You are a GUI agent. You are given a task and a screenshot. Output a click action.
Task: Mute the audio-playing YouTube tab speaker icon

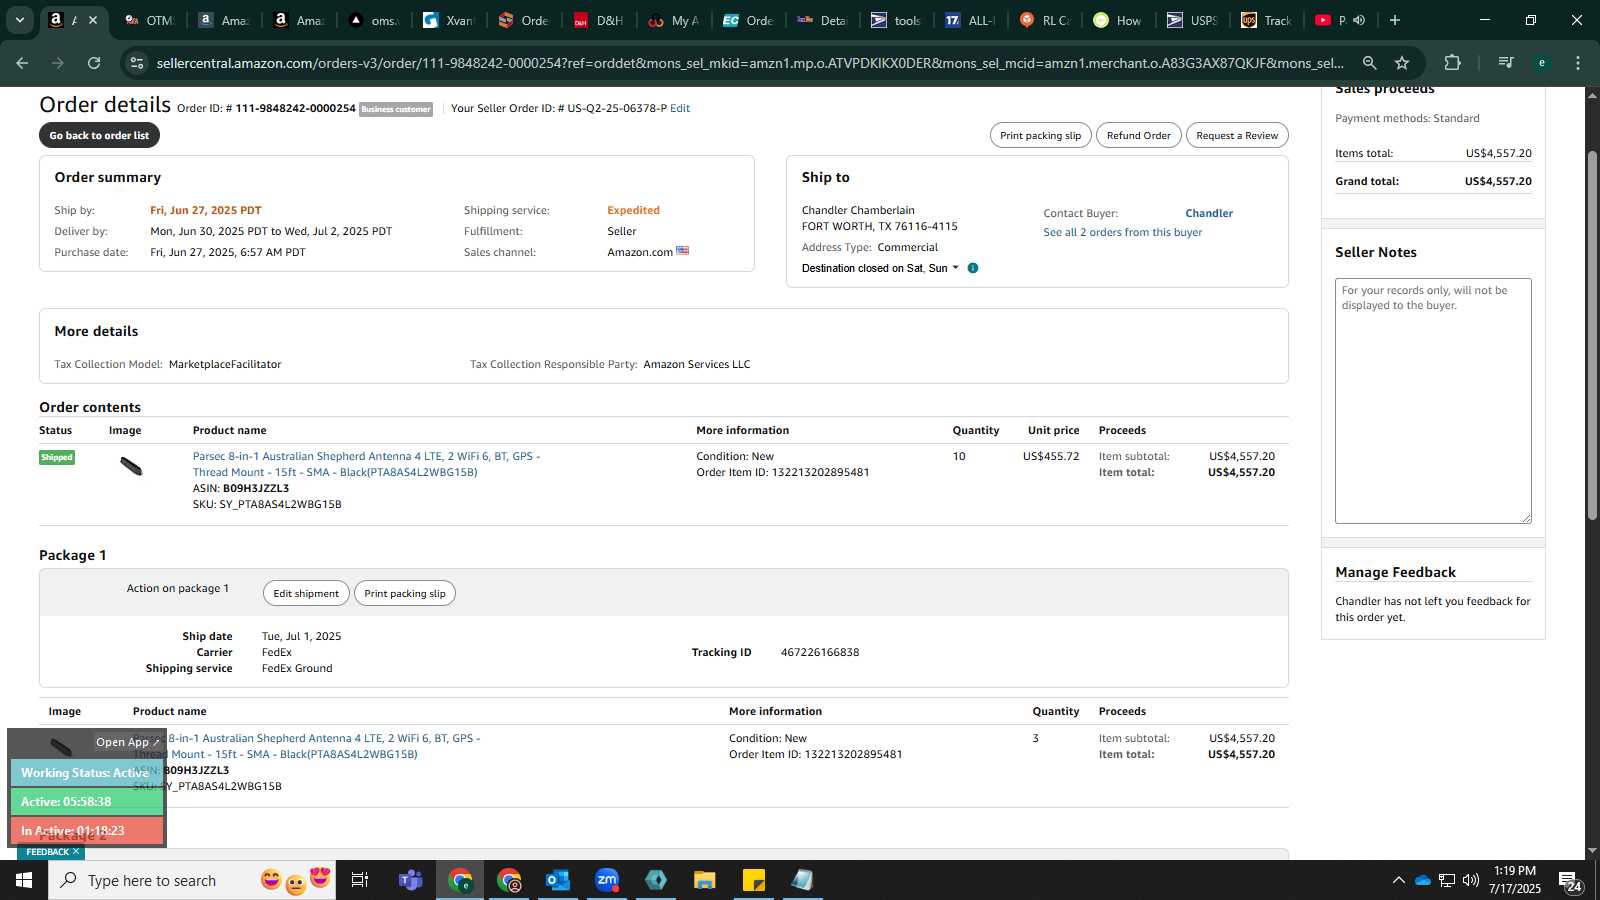(1359, 20)
